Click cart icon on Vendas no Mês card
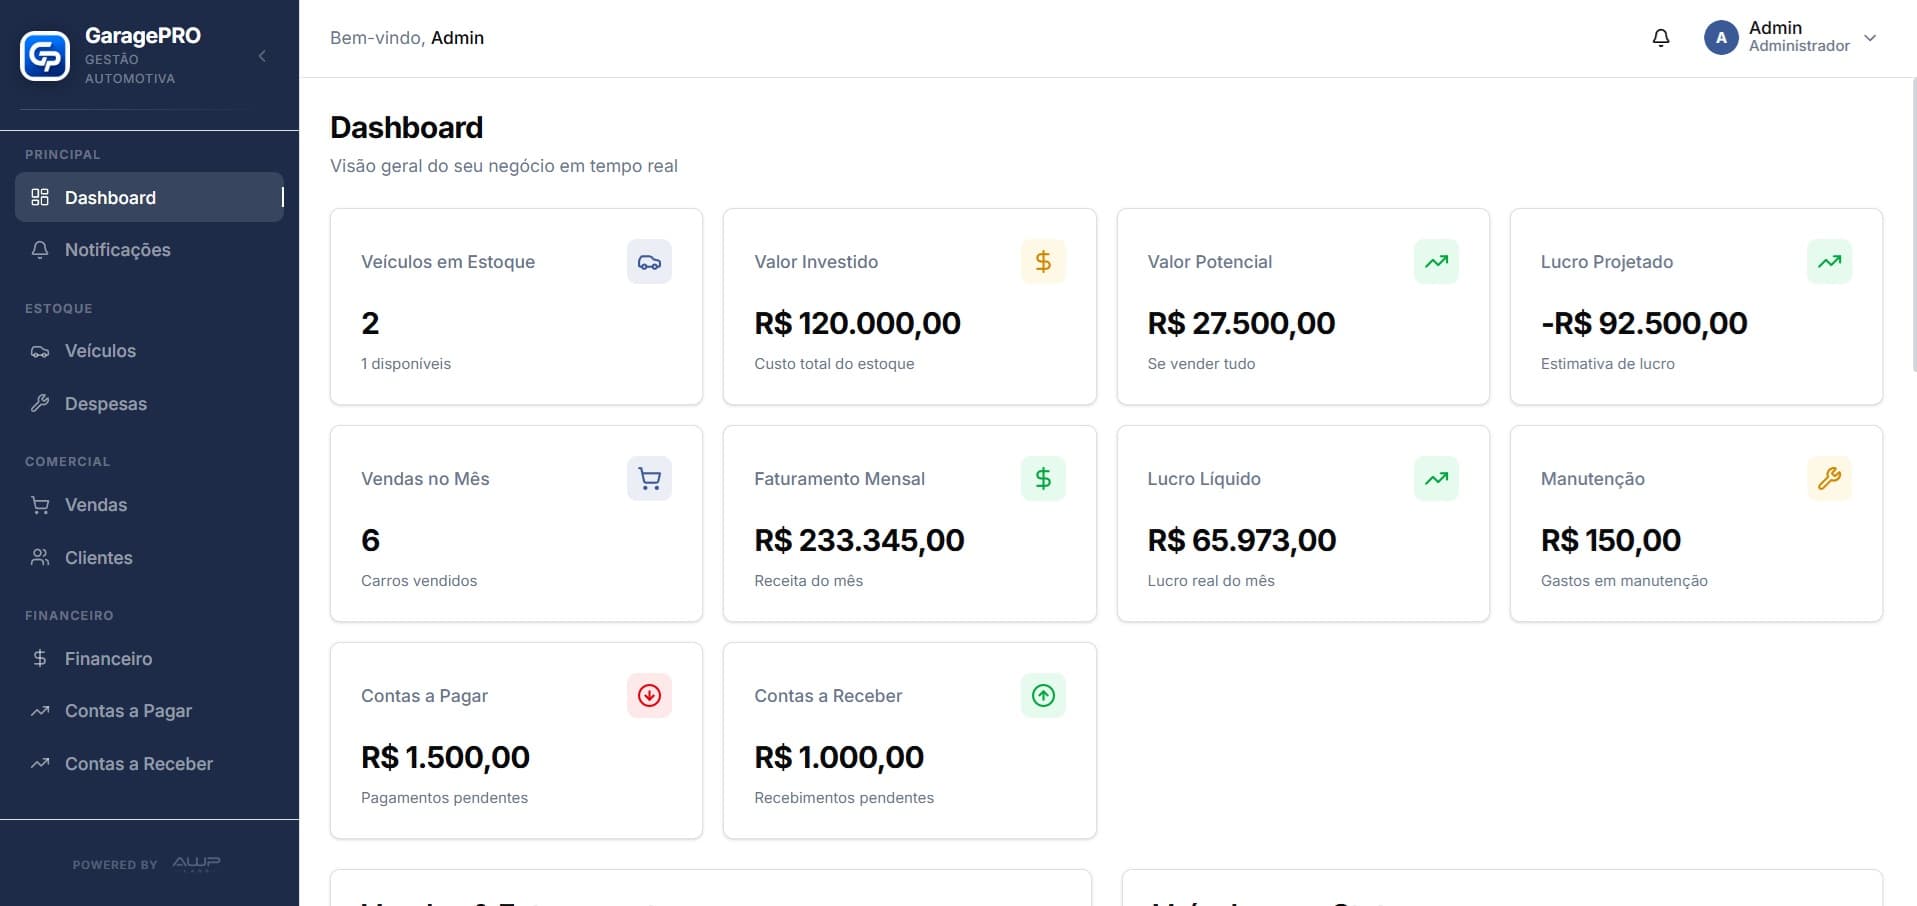Image resolution: width=1917 pixels, height=906 pixels. [649, 479]
